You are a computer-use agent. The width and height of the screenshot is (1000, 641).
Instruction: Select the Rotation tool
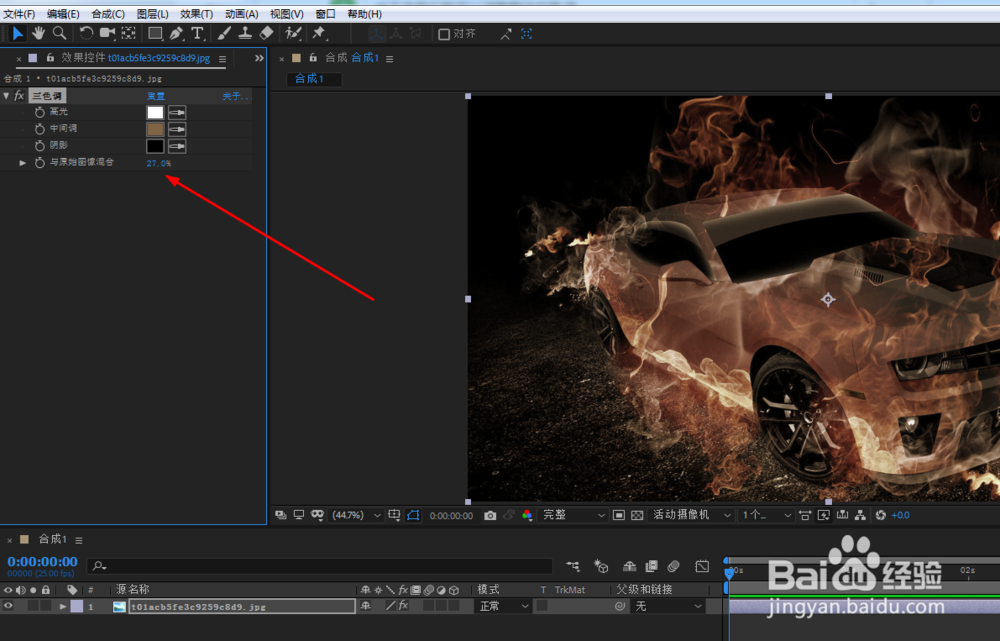click(86, 33)
